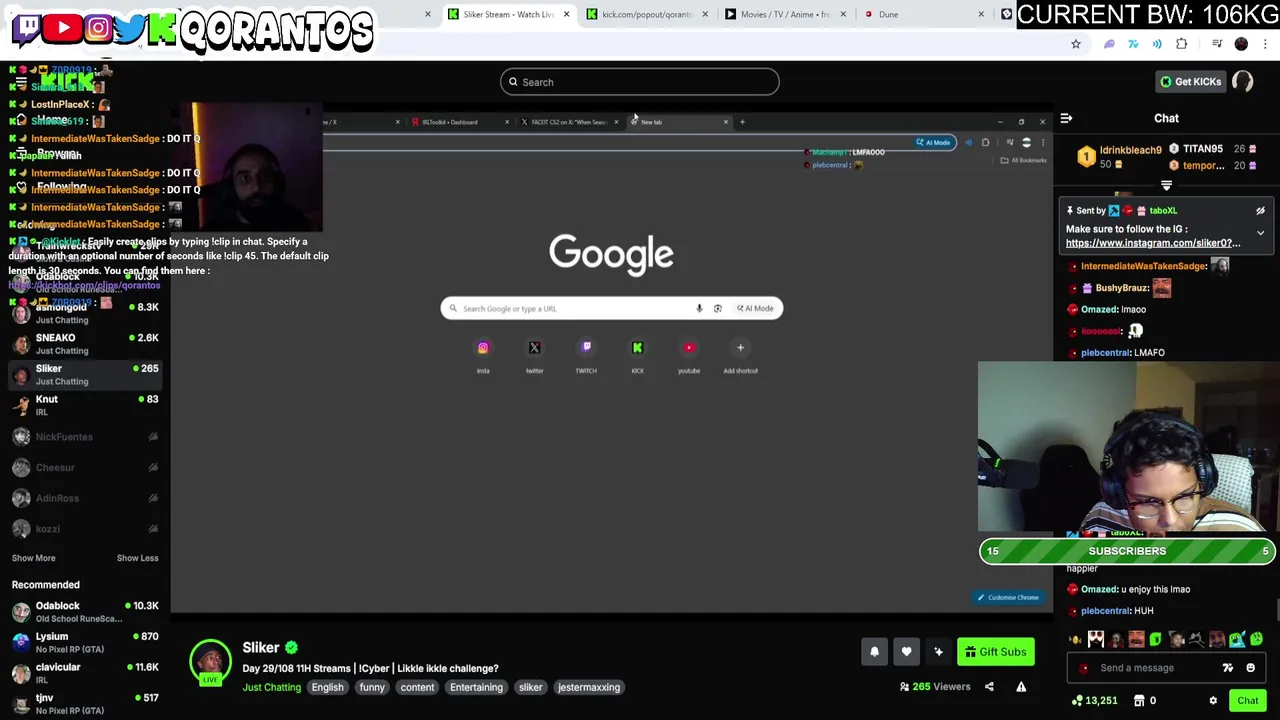Click Get KICKs button
The image size is (1280, 720).
click(x=1190, y=82)
